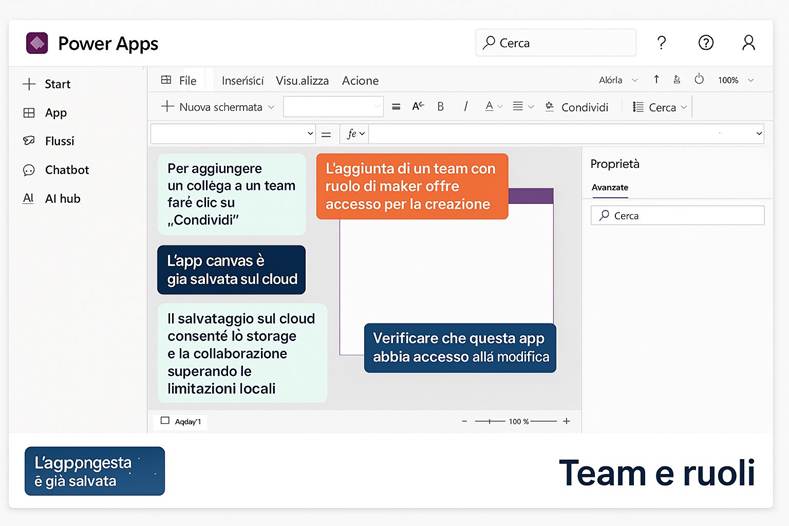The height and width of the screenshot is (526, 789).
Task: Click the Cerca field in Proprietà panel
Action: (x=677, y=215)
